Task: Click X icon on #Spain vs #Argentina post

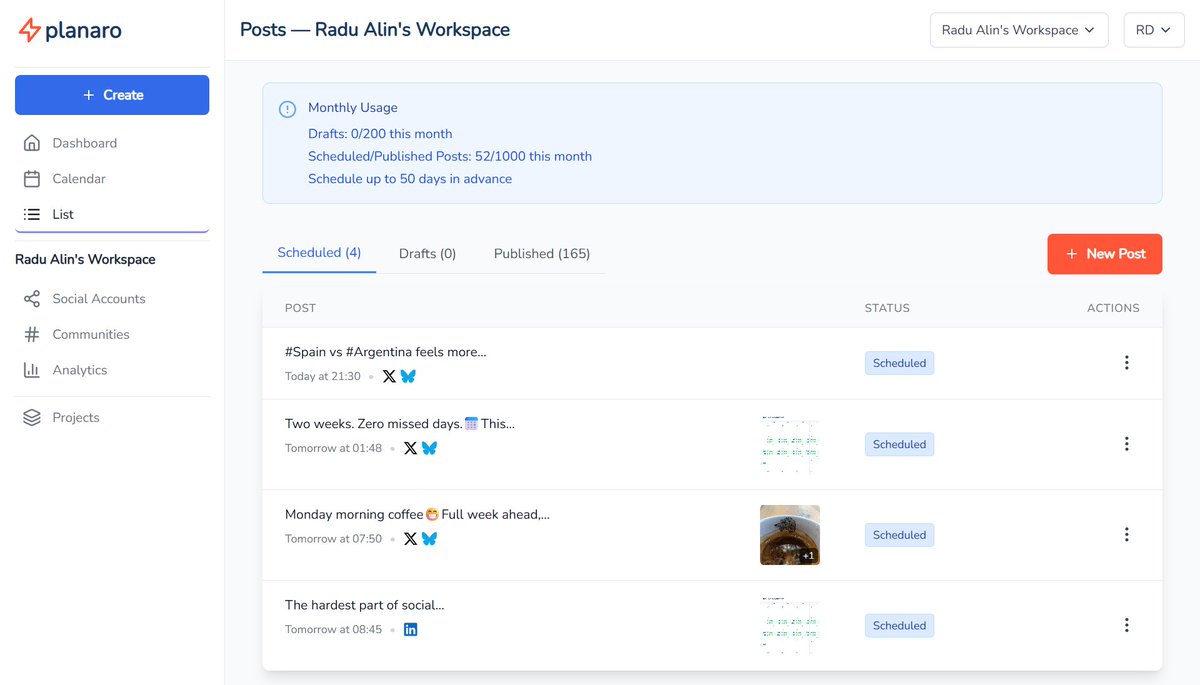Action: click(x=389, y=376)
